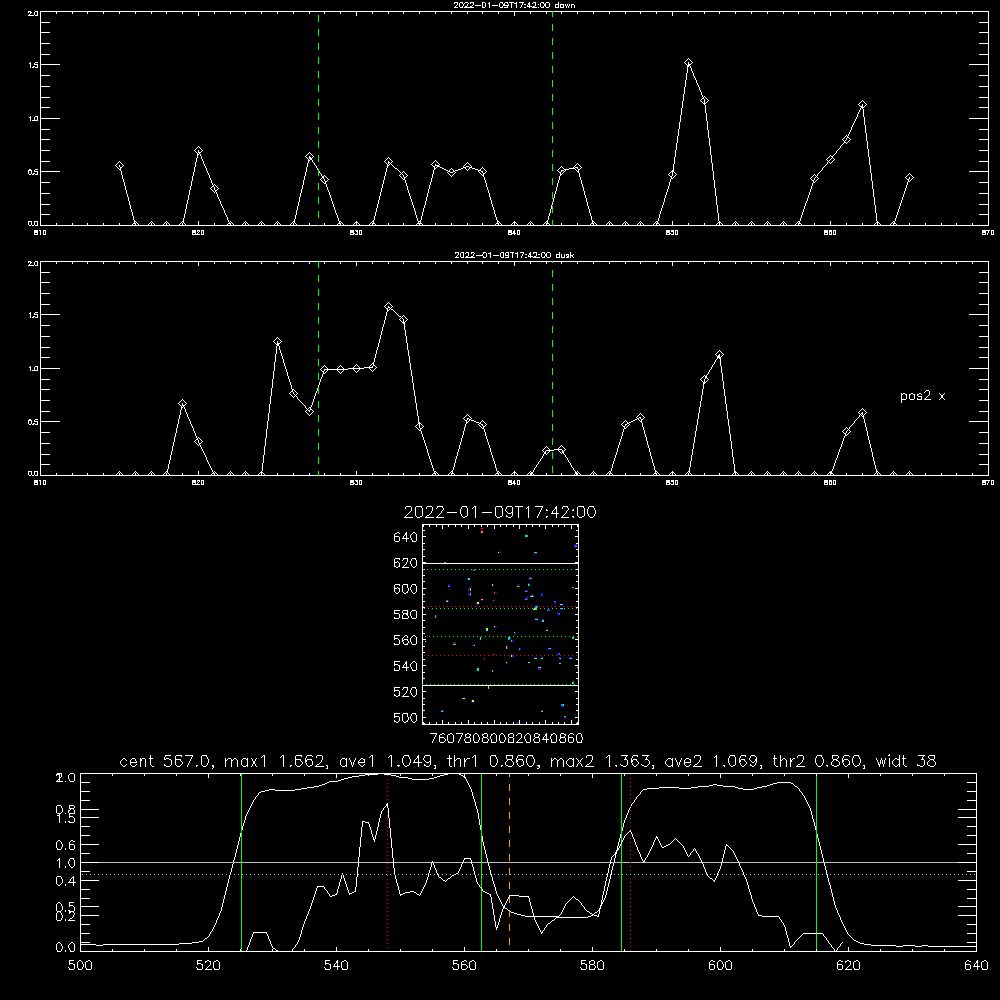Click the '600' x-axis label of bottom plot
This screenshot has width=1000, height=1000.
[x=720, y=966]
